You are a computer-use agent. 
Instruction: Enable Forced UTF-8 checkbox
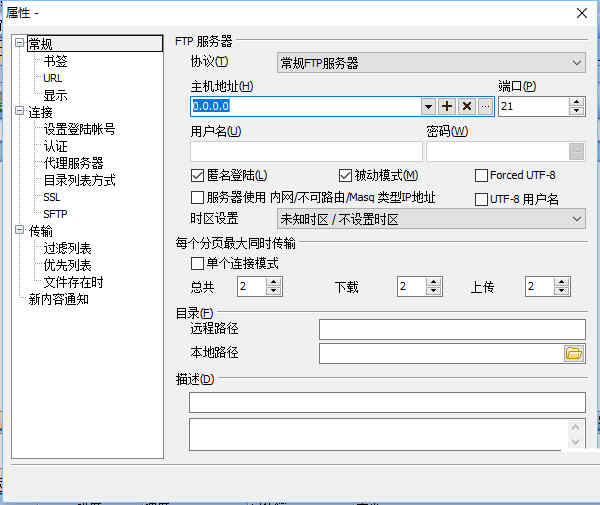coord(481,176)
